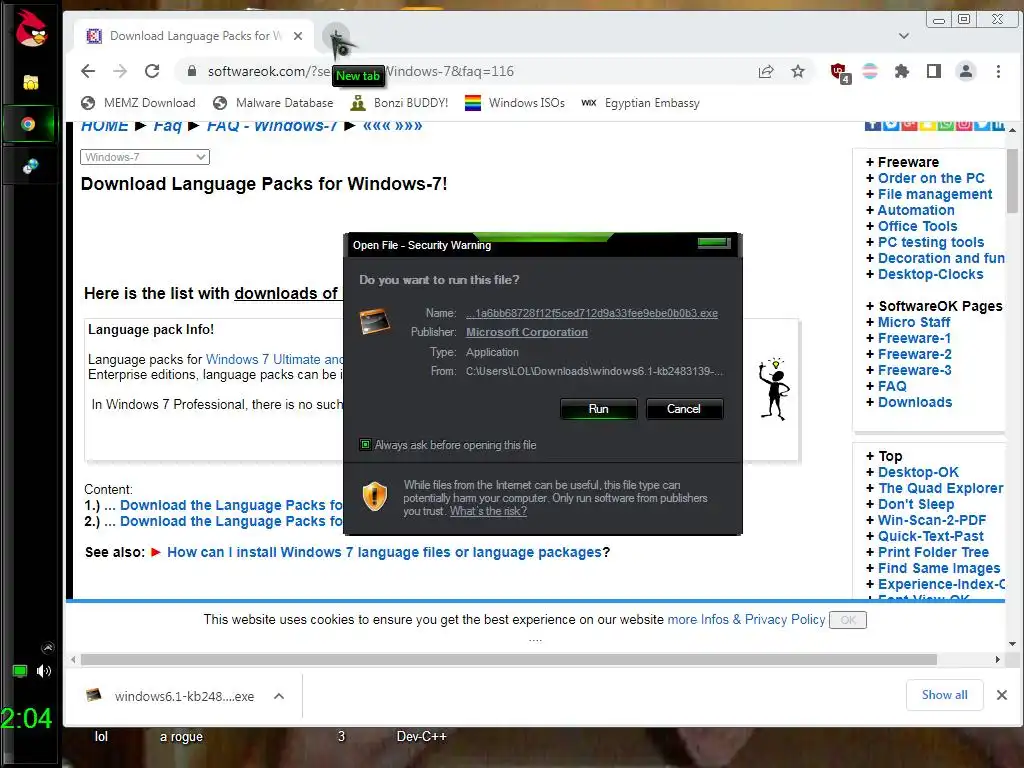Open the What's the risk? link
Viewport: 1024px width, 768px height.
(x=488, y=511)
